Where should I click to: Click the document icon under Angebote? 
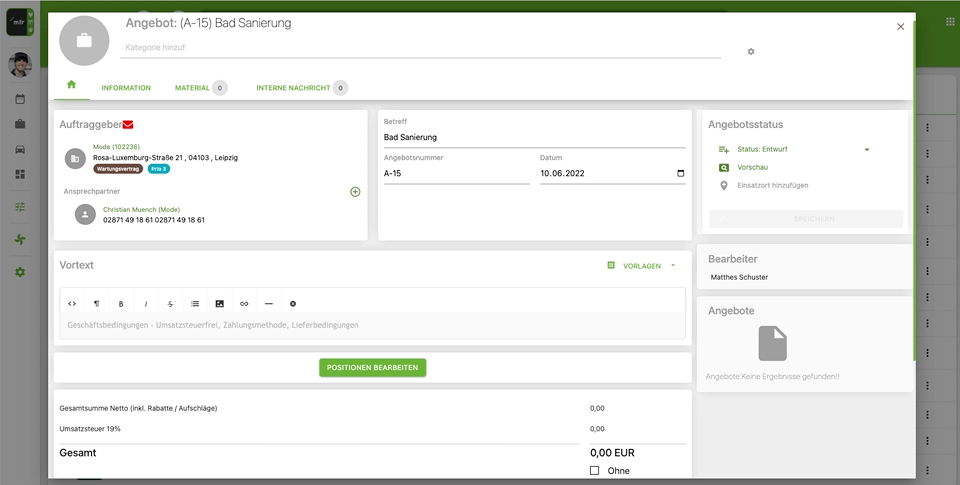[772, 344]
